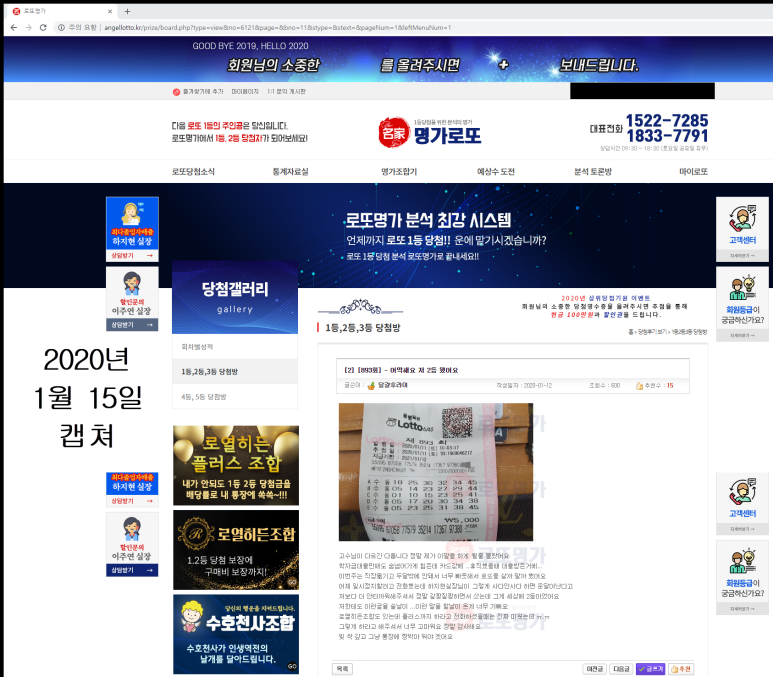Click upper 이주연 실장 consultant icon
Viewport: 773px width, 677px height.
click(132, 284)
